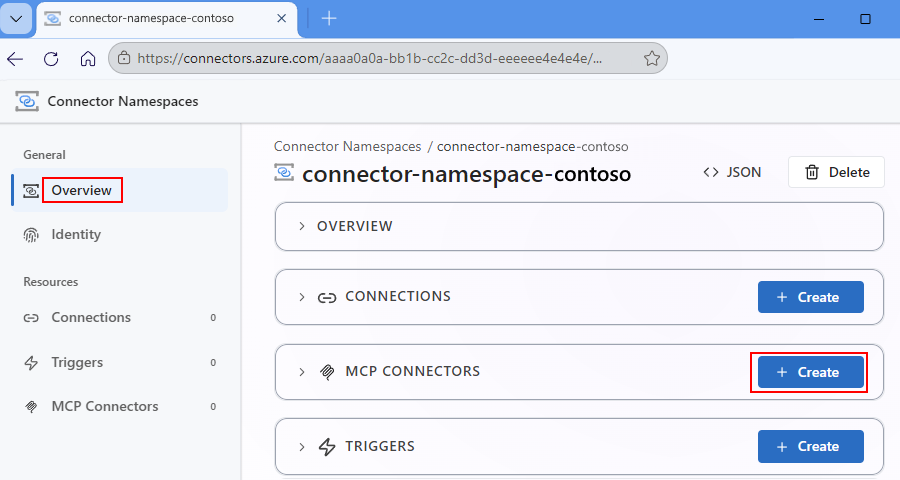Click the Identity fingerprint icon

tap(31, 235)
